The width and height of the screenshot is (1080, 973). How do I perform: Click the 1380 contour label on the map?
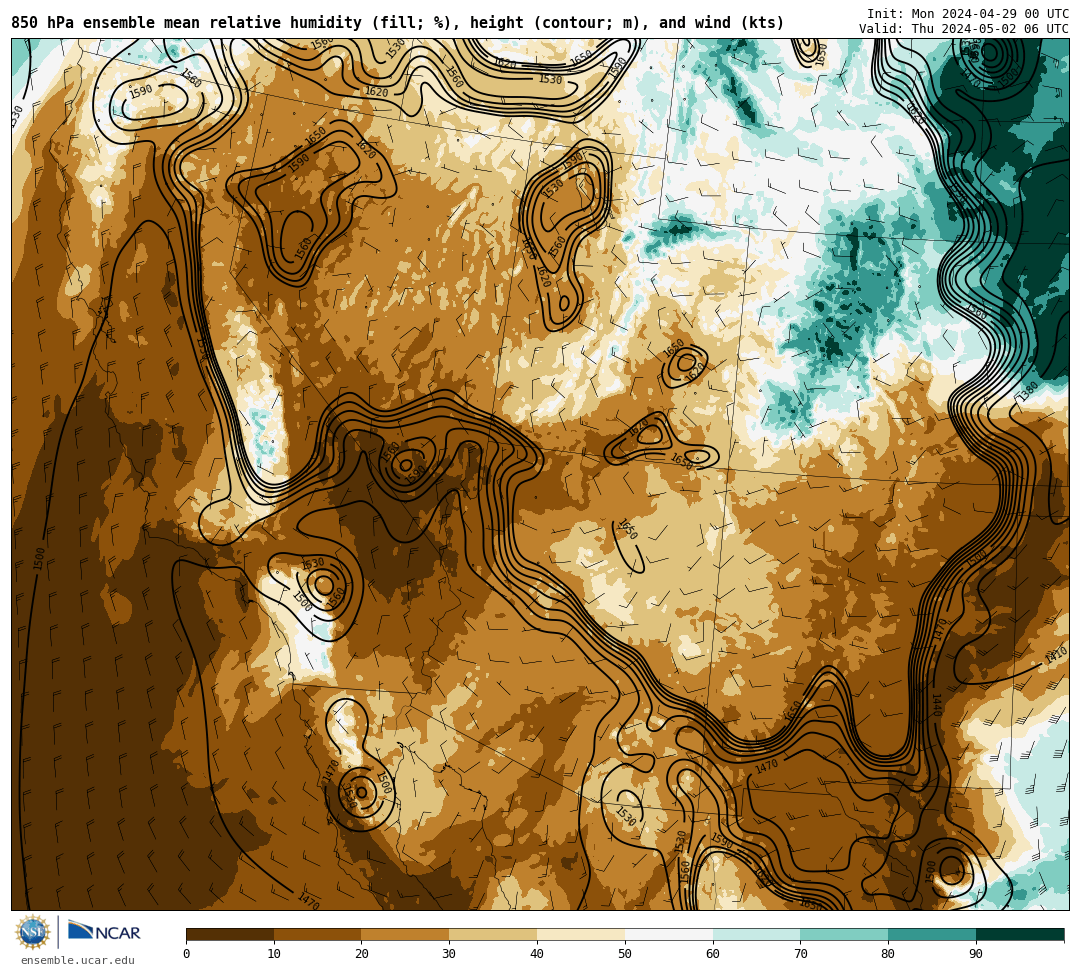pyautogui.click(x=1027, y=392)
